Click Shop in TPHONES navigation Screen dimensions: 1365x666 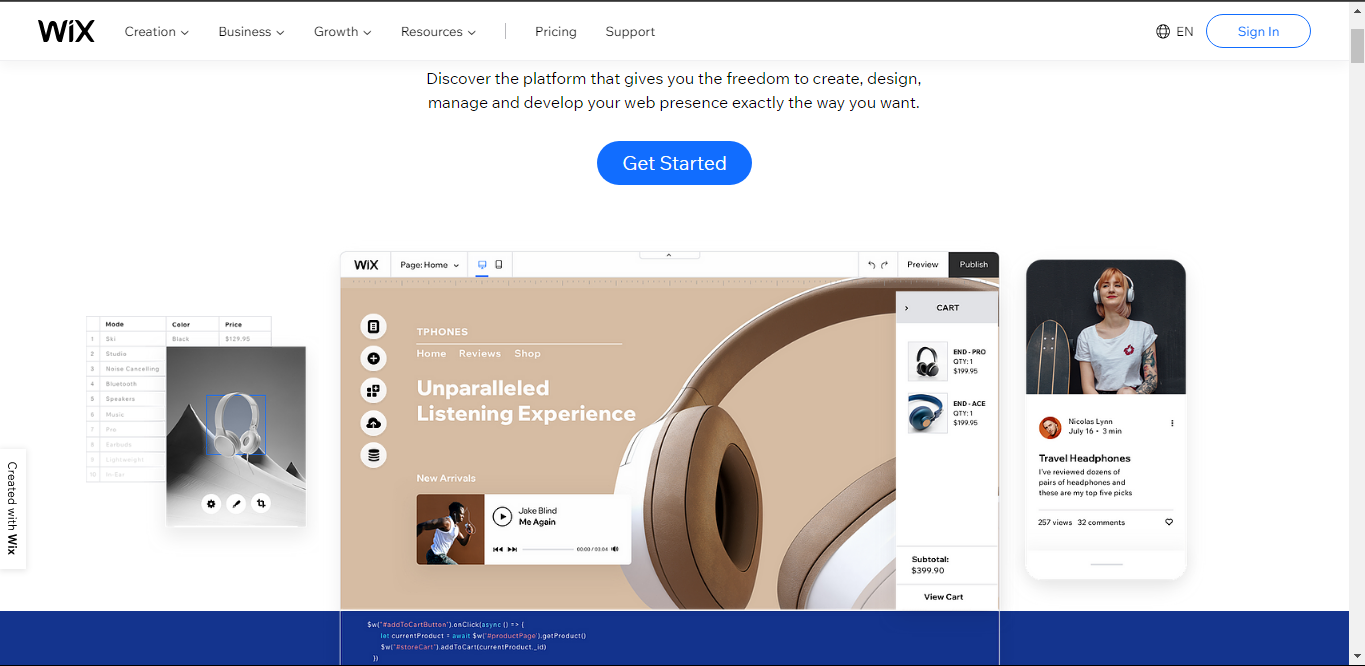pyautogui.click(x=528, y=354)
